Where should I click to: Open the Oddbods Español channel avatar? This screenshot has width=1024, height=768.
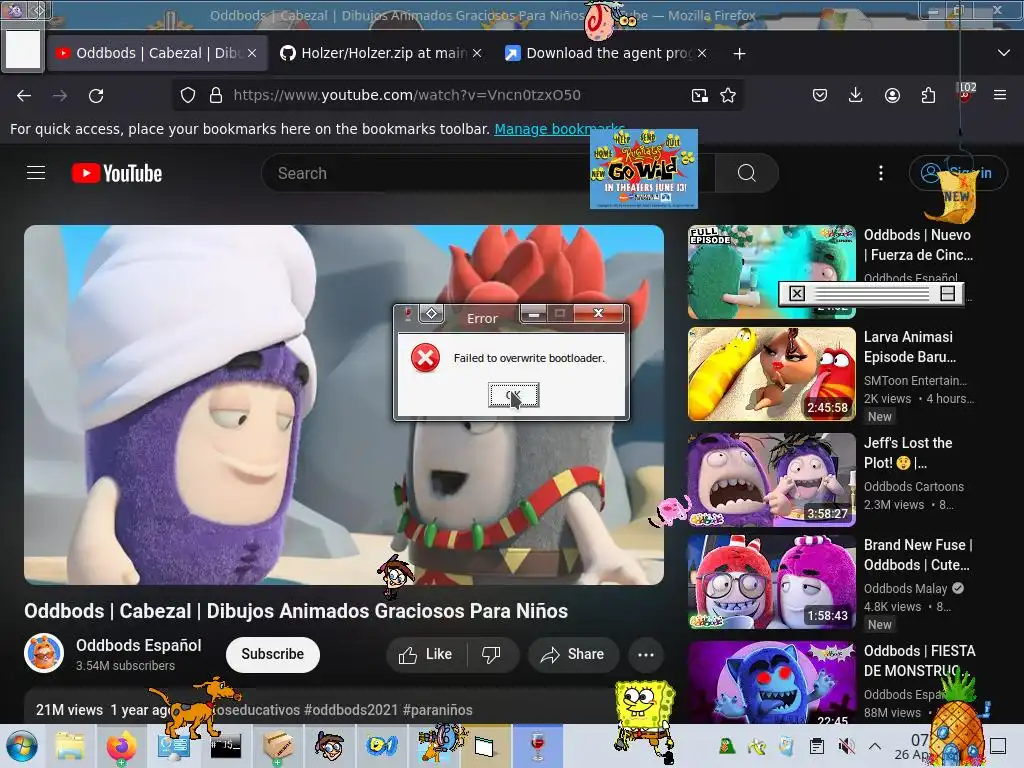coord(44,653)
